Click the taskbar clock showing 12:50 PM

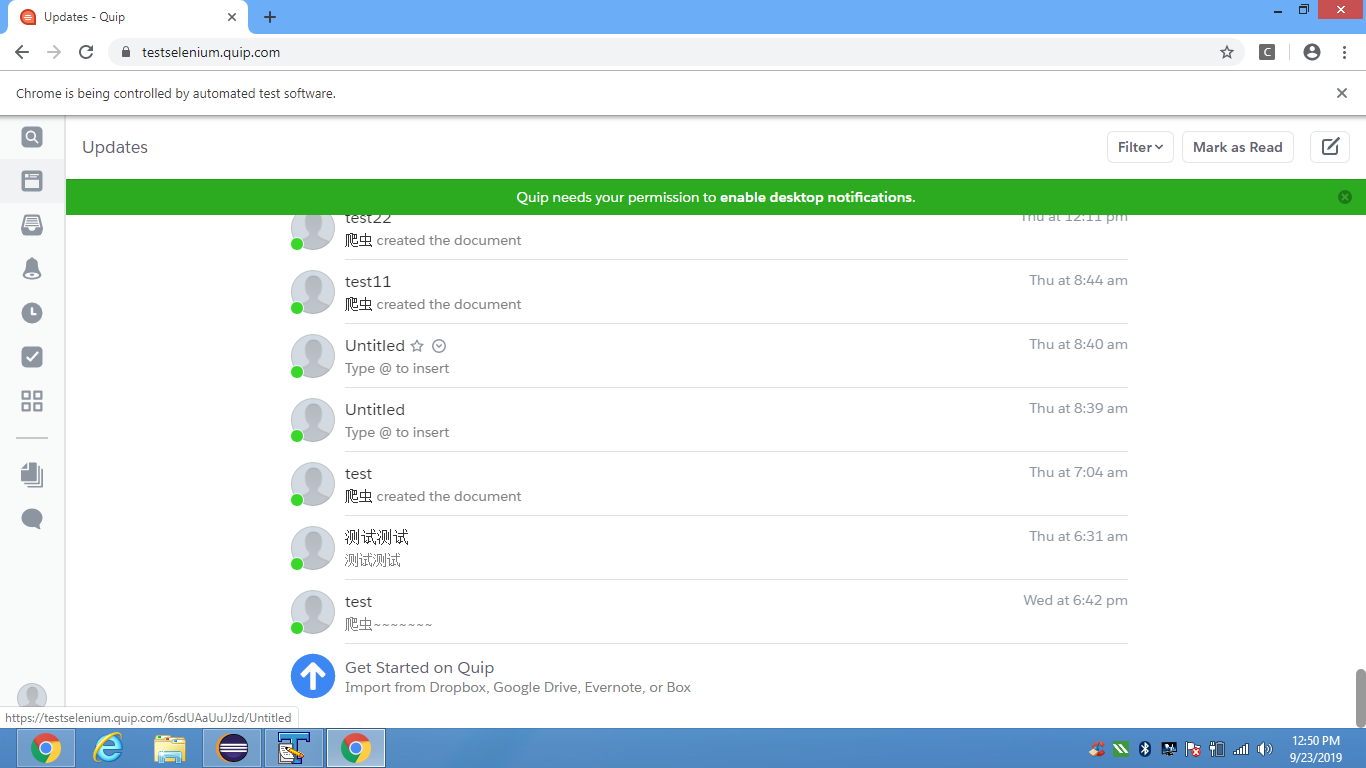click(x=1316, y=749)
